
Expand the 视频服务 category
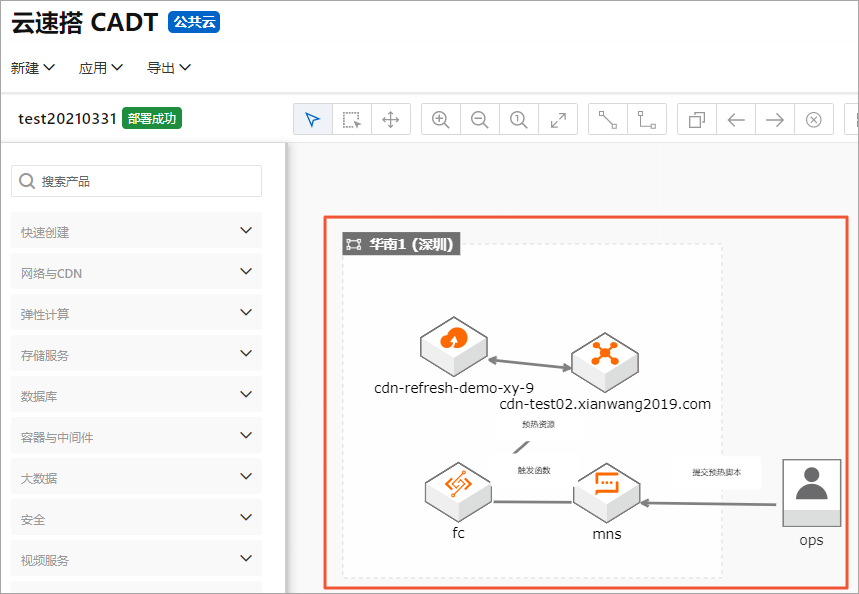(136, 559)
